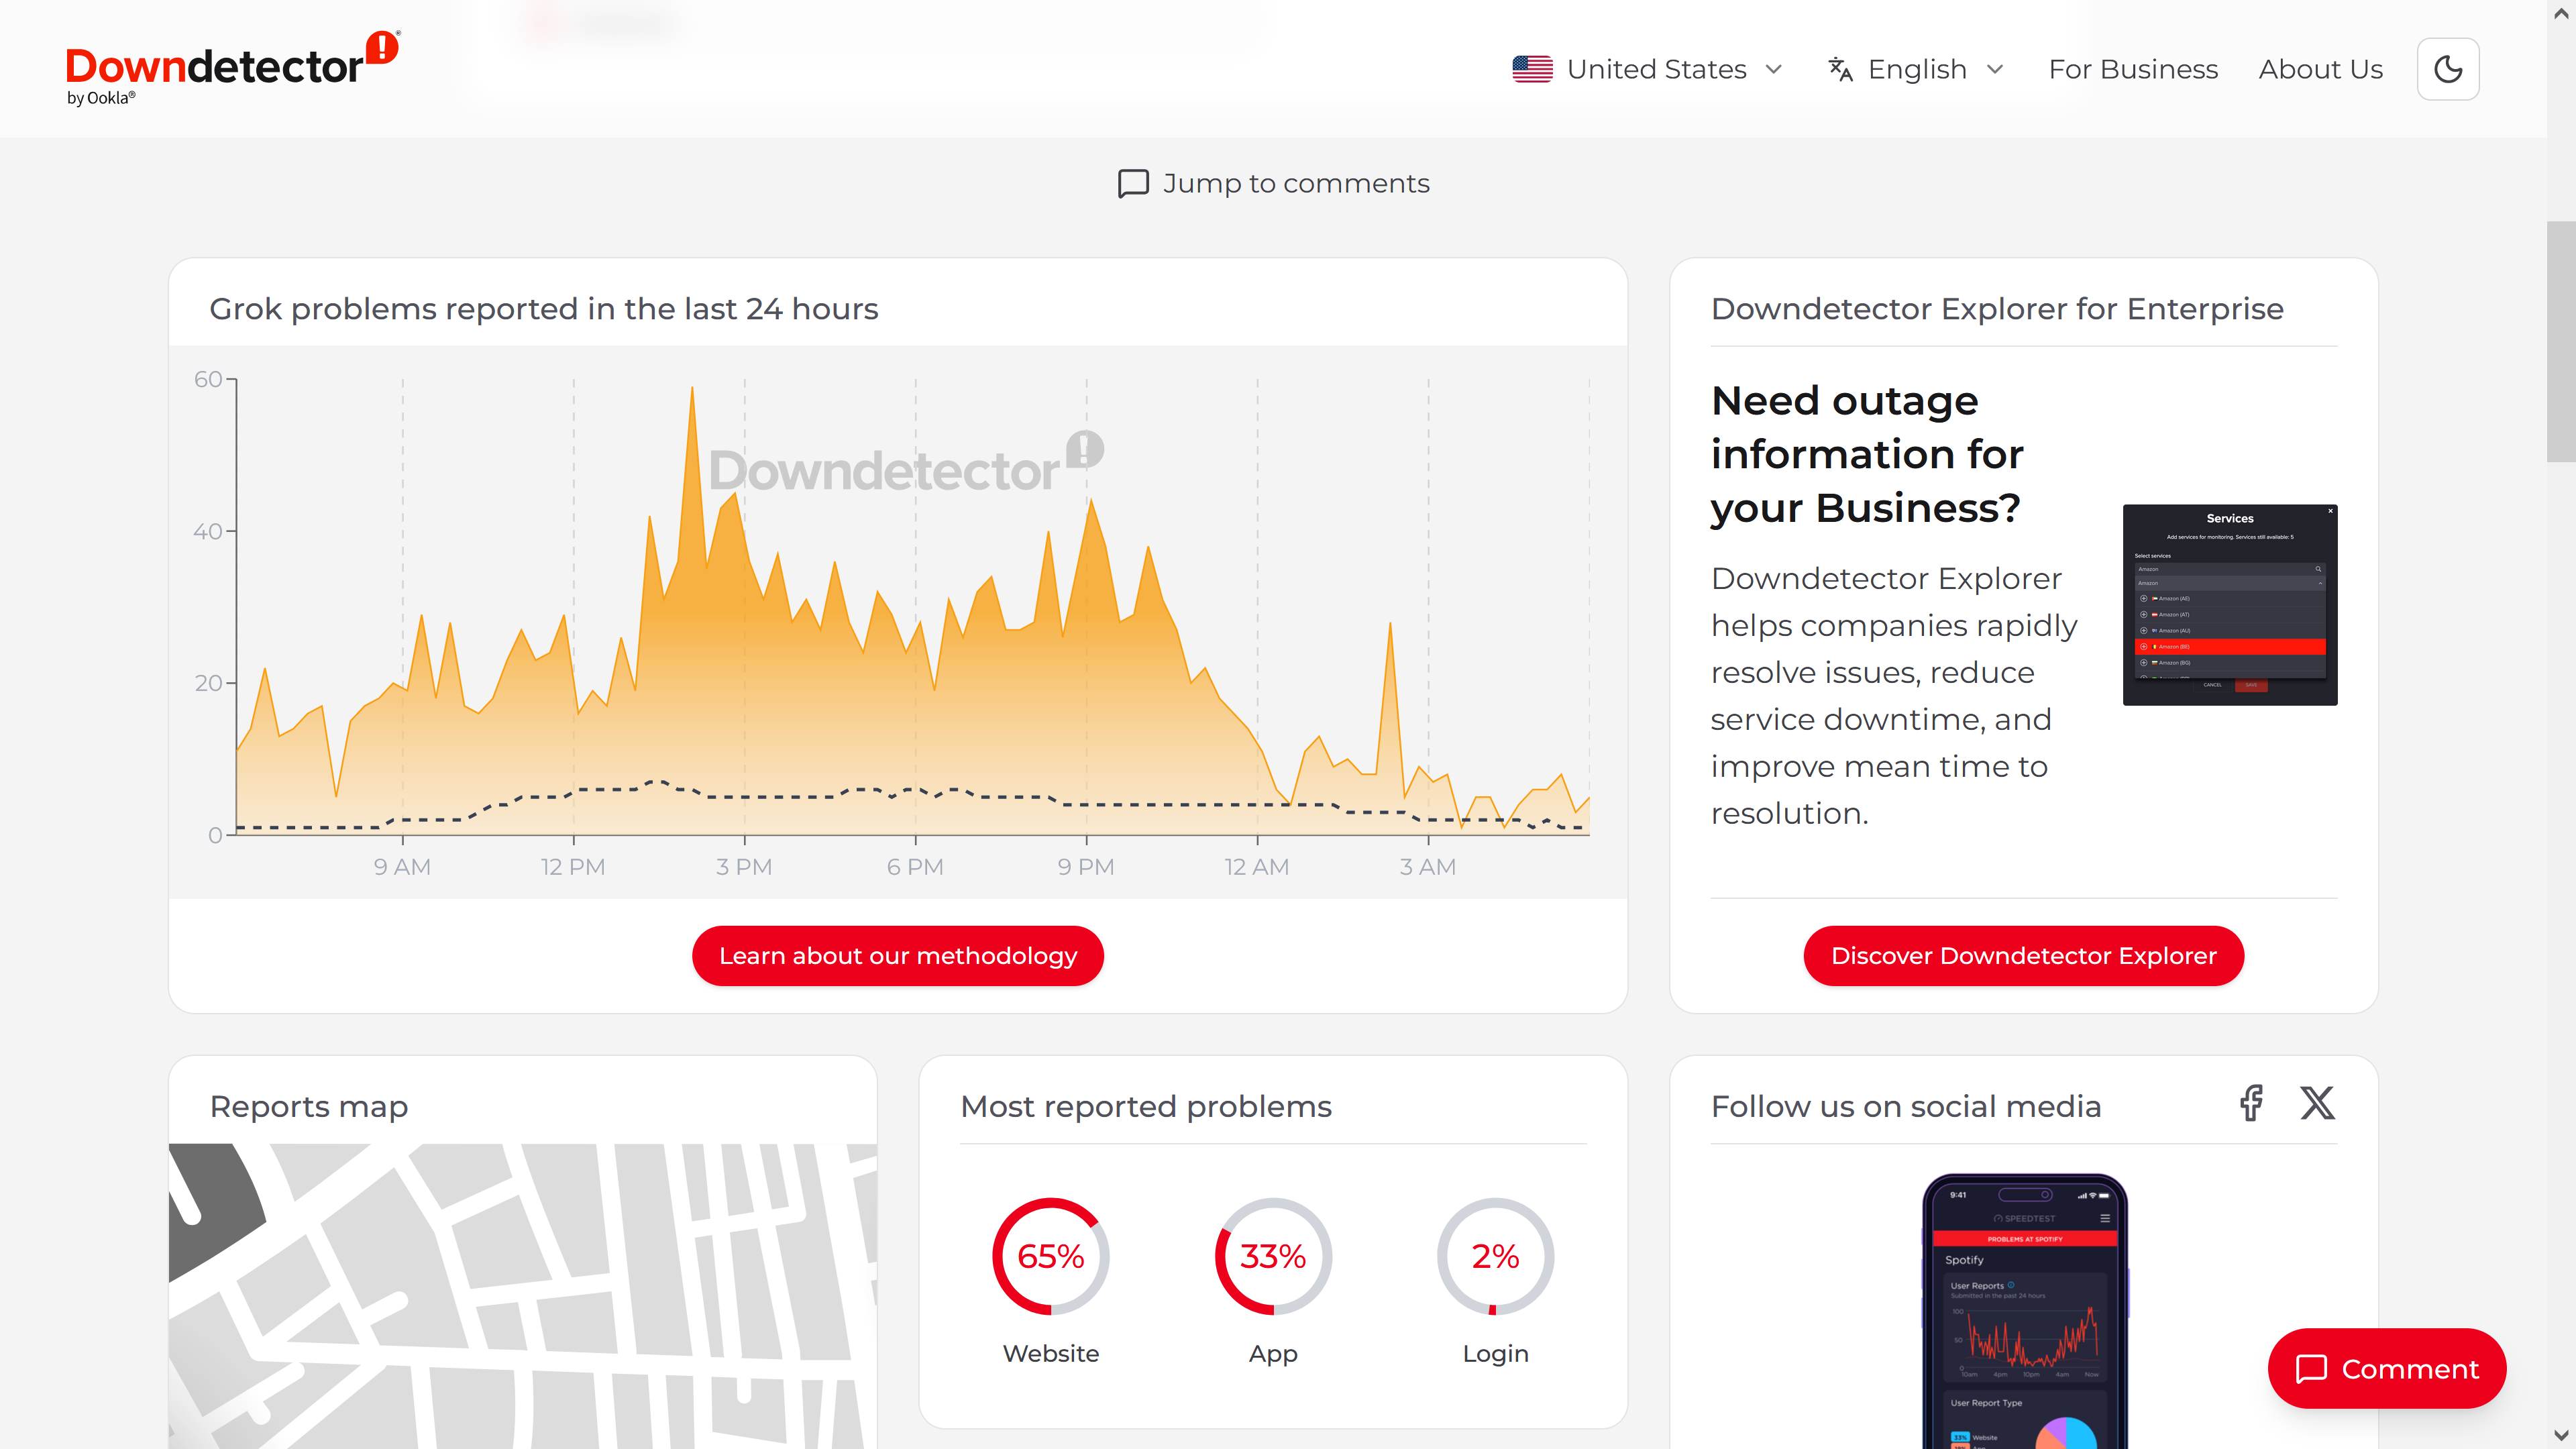This screenshot has height=1449, width=2576.
Task: Click the translate language icon
Action: coord(1840,69)
